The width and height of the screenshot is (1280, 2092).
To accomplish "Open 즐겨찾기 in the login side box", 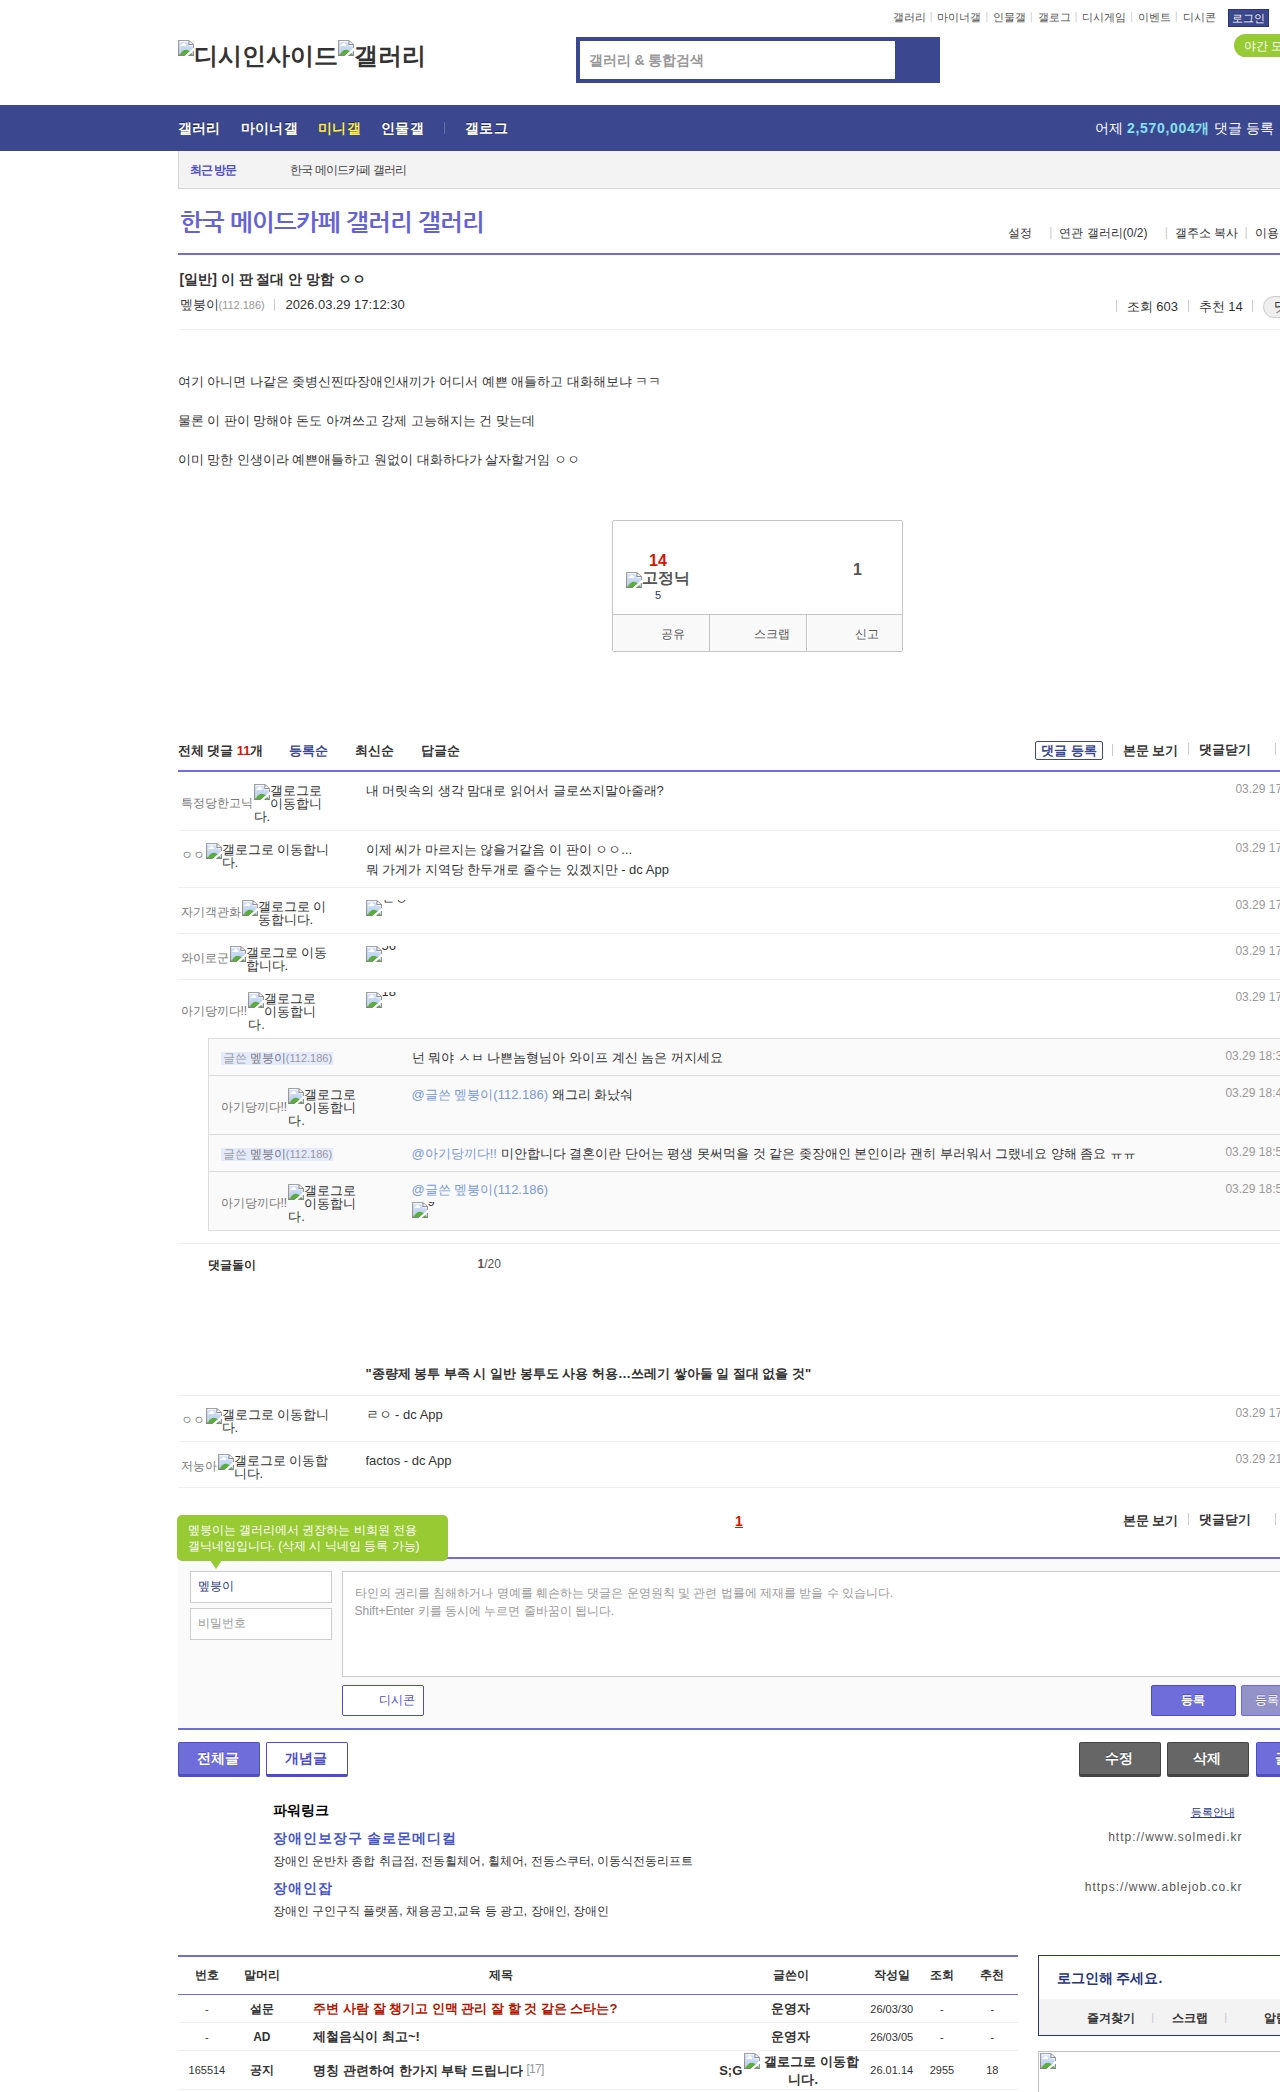I will coord(1110,2018).
